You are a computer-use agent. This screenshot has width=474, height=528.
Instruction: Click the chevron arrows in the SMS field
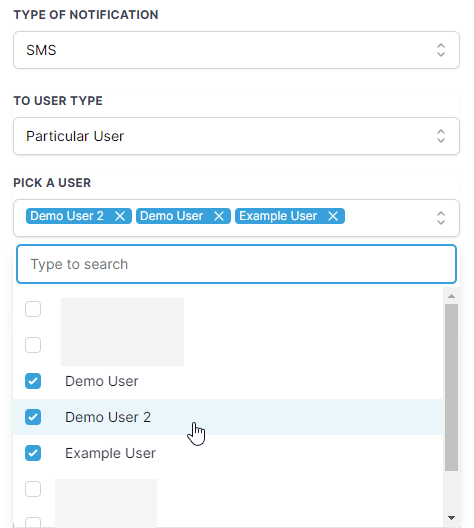pos(441,50)
